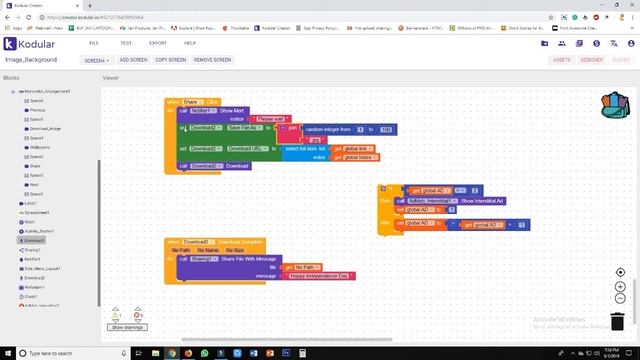640x360 pixels.
Task: Click the taskbar search box
Action: [73, 353]
